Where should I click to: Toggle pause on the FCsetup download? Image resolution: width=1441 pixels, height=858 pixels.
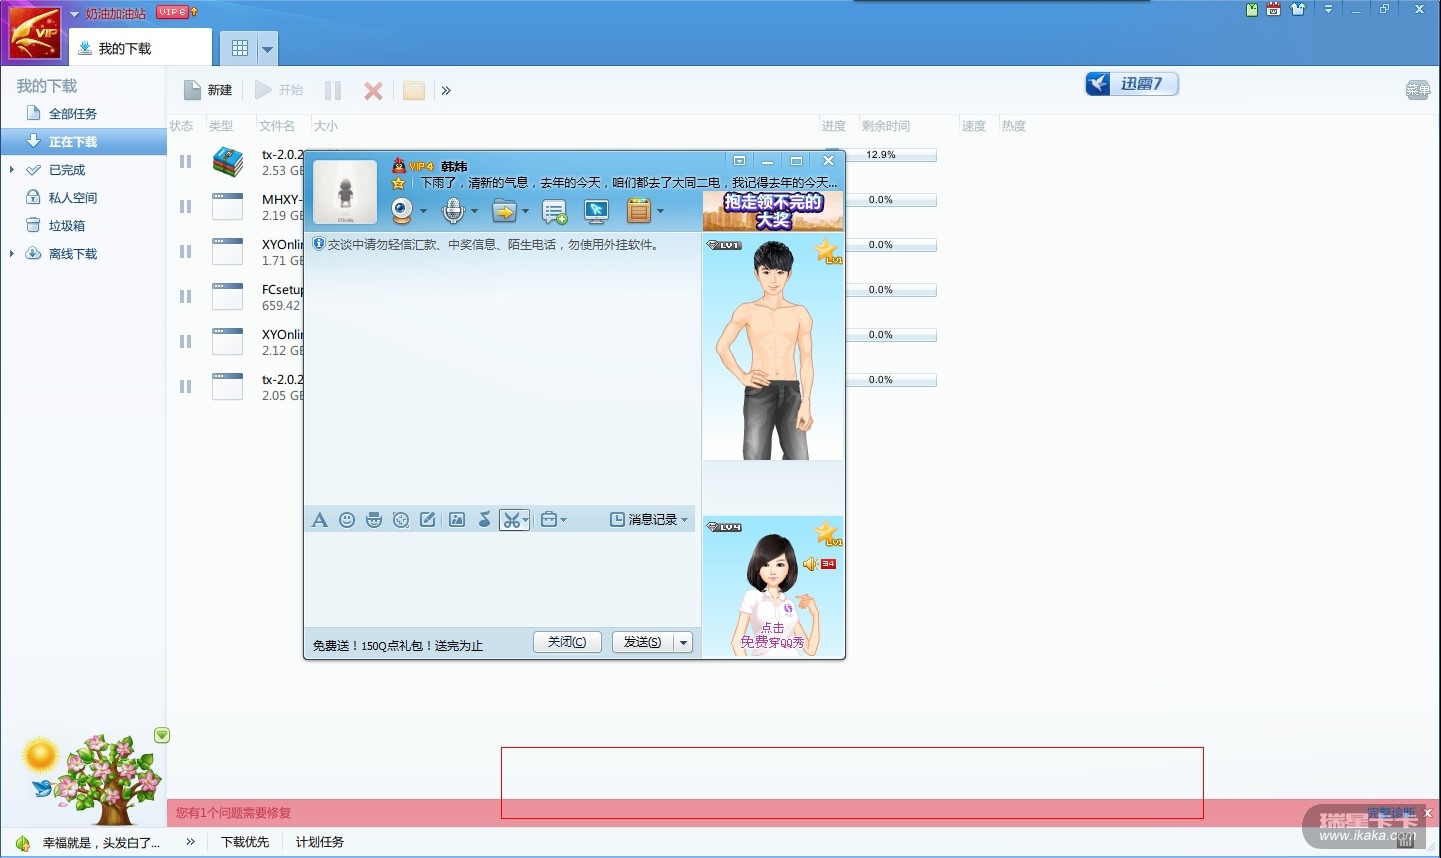[x=185, y=297]
